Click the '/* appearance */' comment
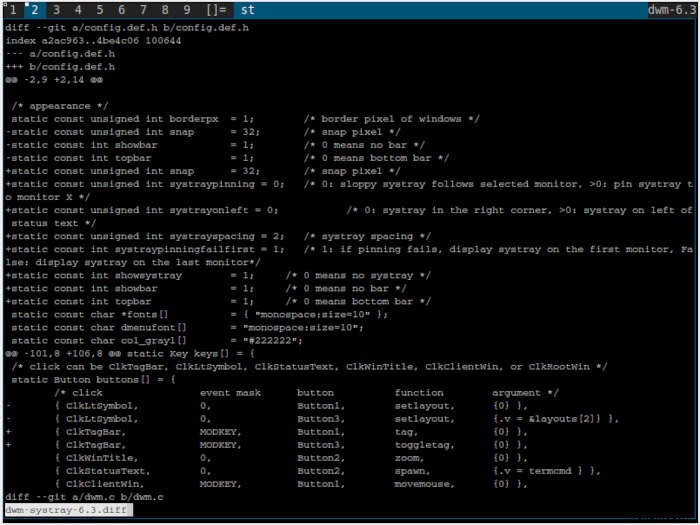Viewport: 700px width, 525px height. pyautogui.click(x=60, y=106)
